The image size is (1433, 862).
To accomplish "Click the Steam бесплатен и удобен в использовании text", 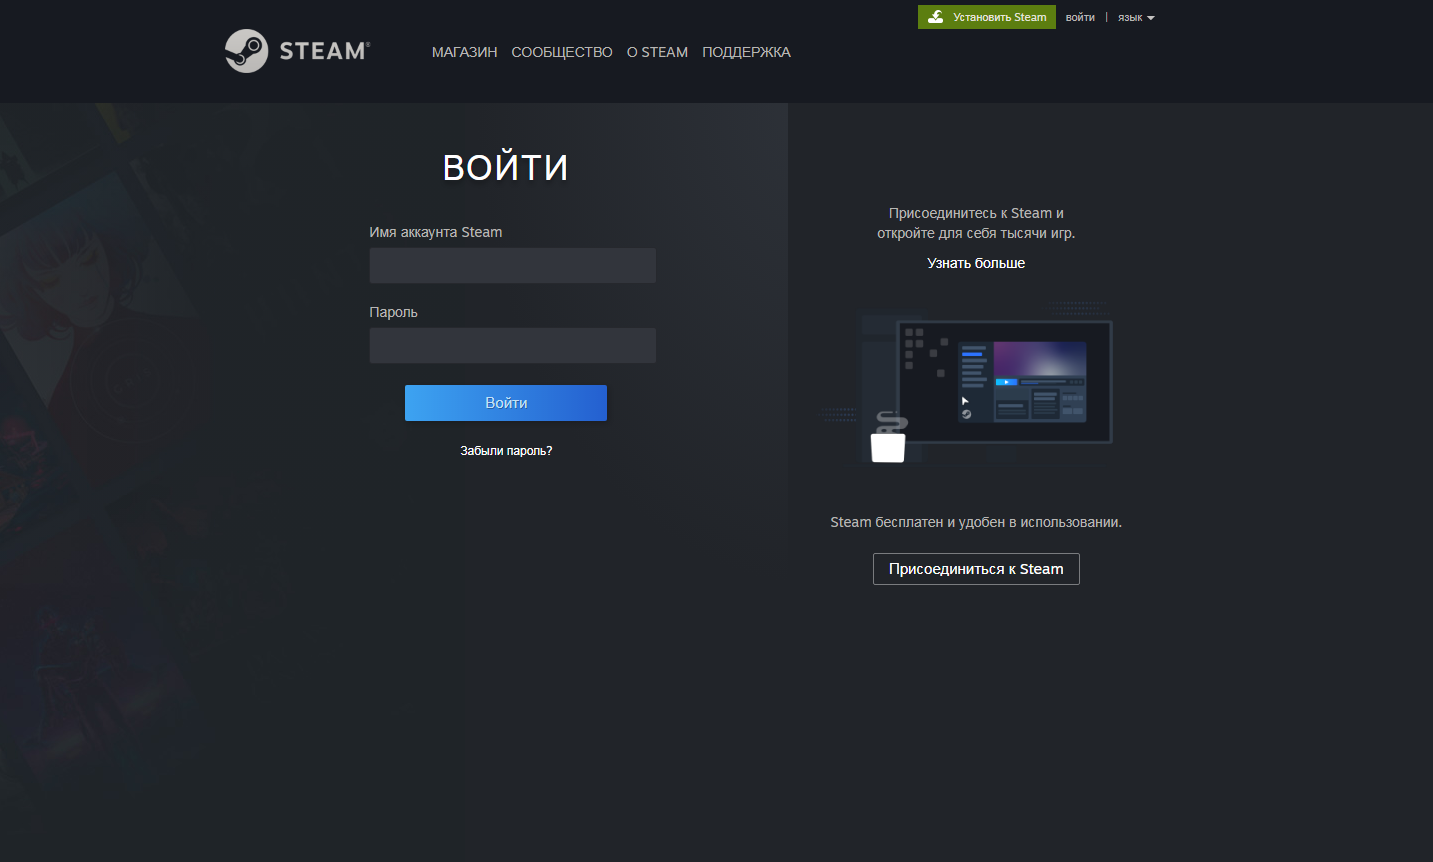I will (976, 522).
